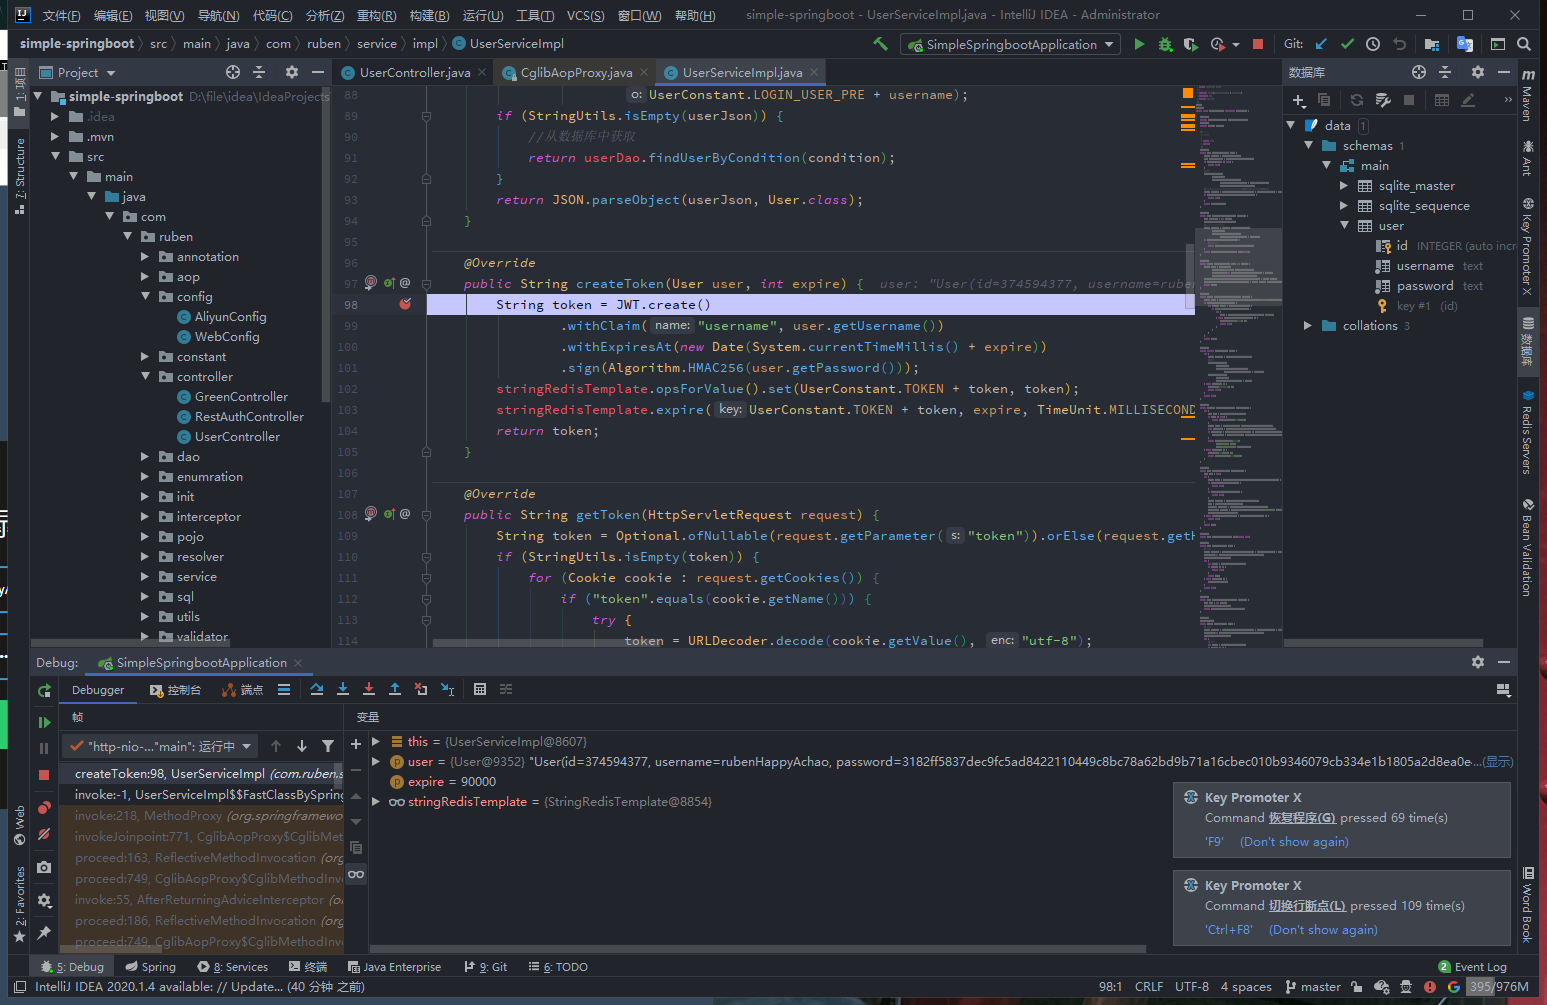Click the Translate plugin toolbar icon

point(1465,44)
